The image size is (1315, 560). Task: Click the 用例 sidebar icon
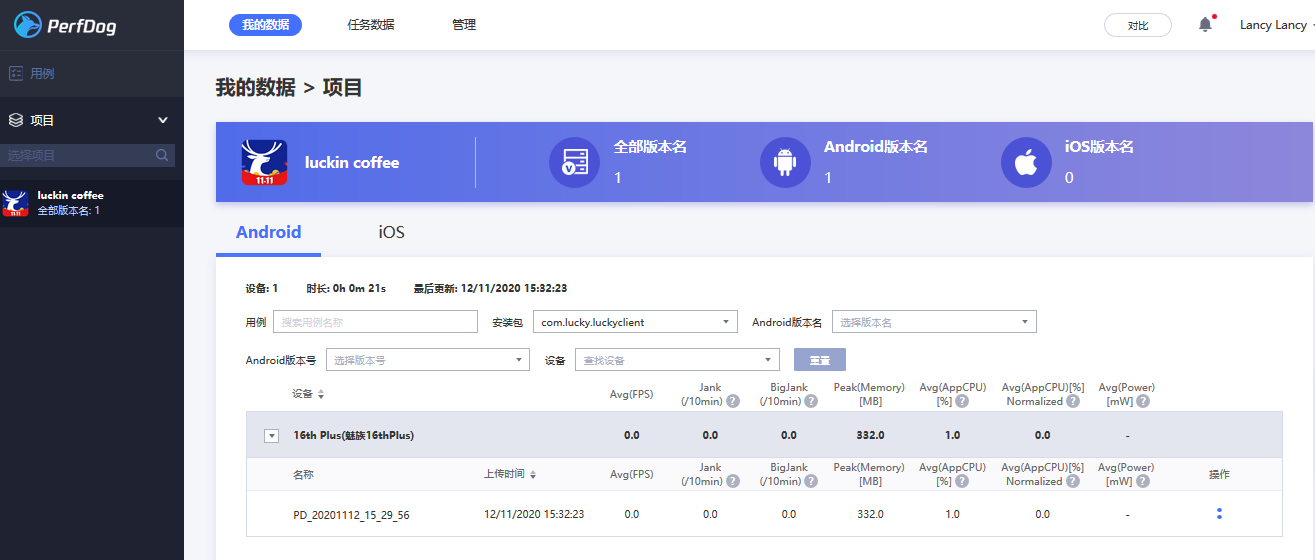pyautogui.click(x=16, y=73)
